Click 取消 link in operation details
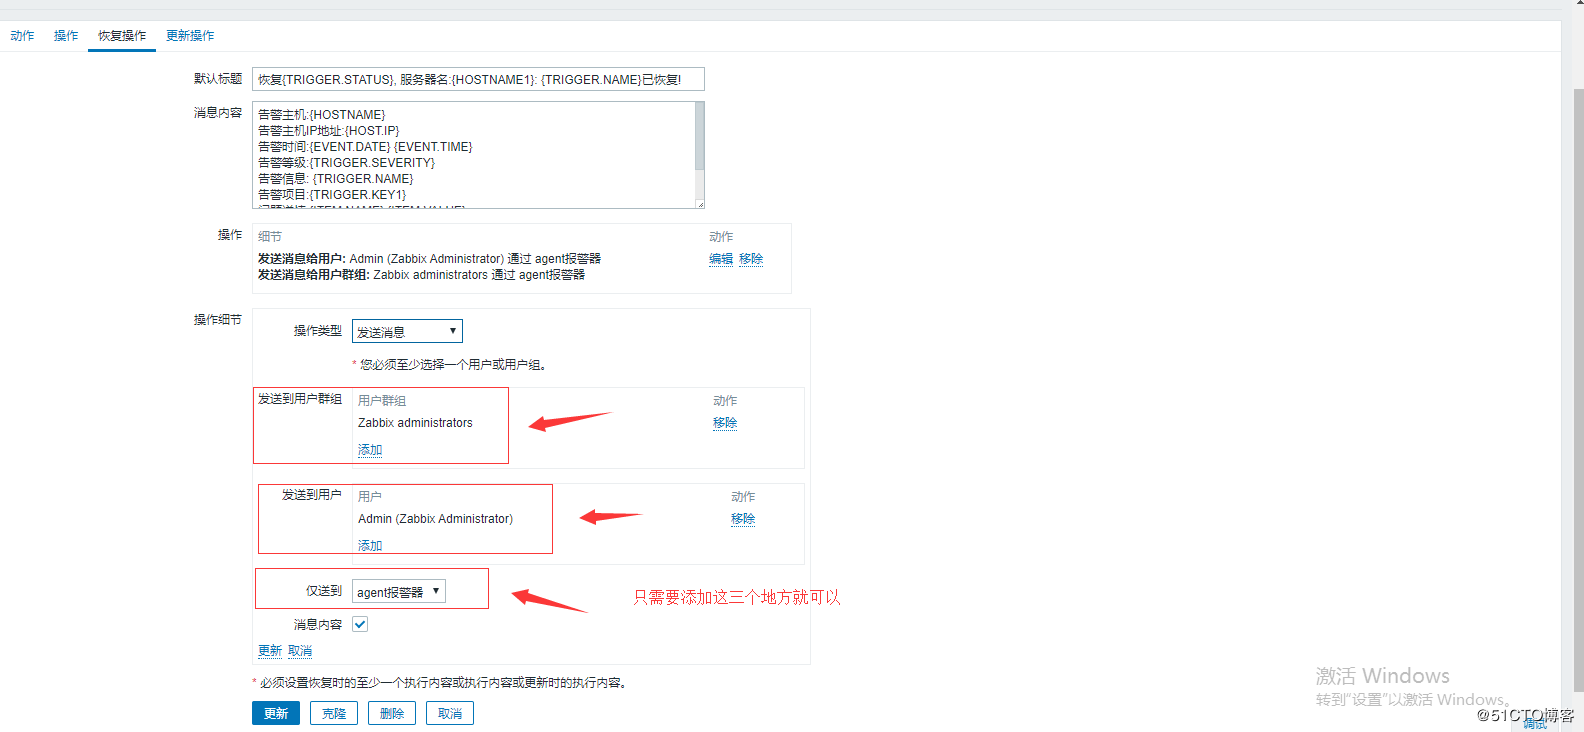 click(x=300, y=651)
